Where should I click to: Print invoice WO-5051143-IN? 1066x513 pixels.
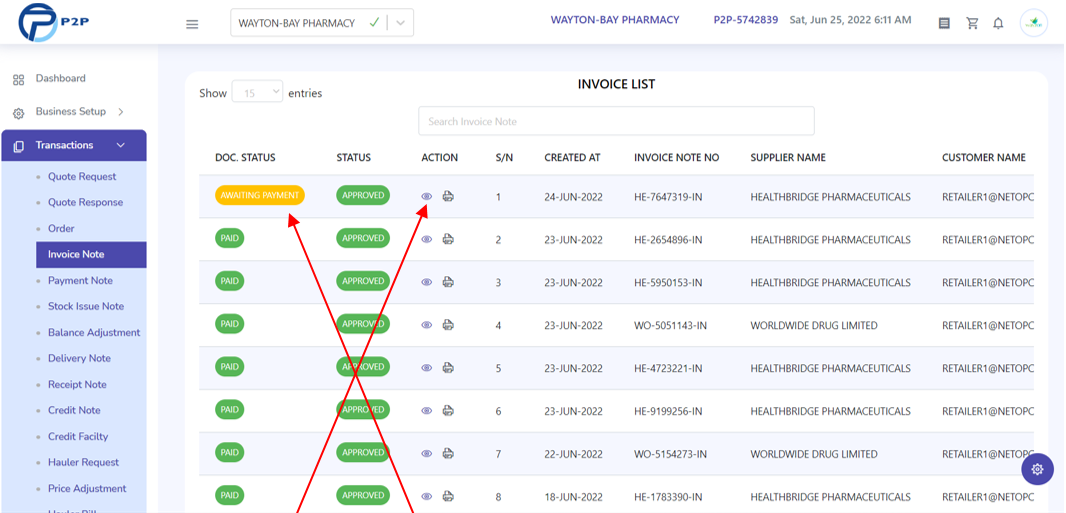448,325
